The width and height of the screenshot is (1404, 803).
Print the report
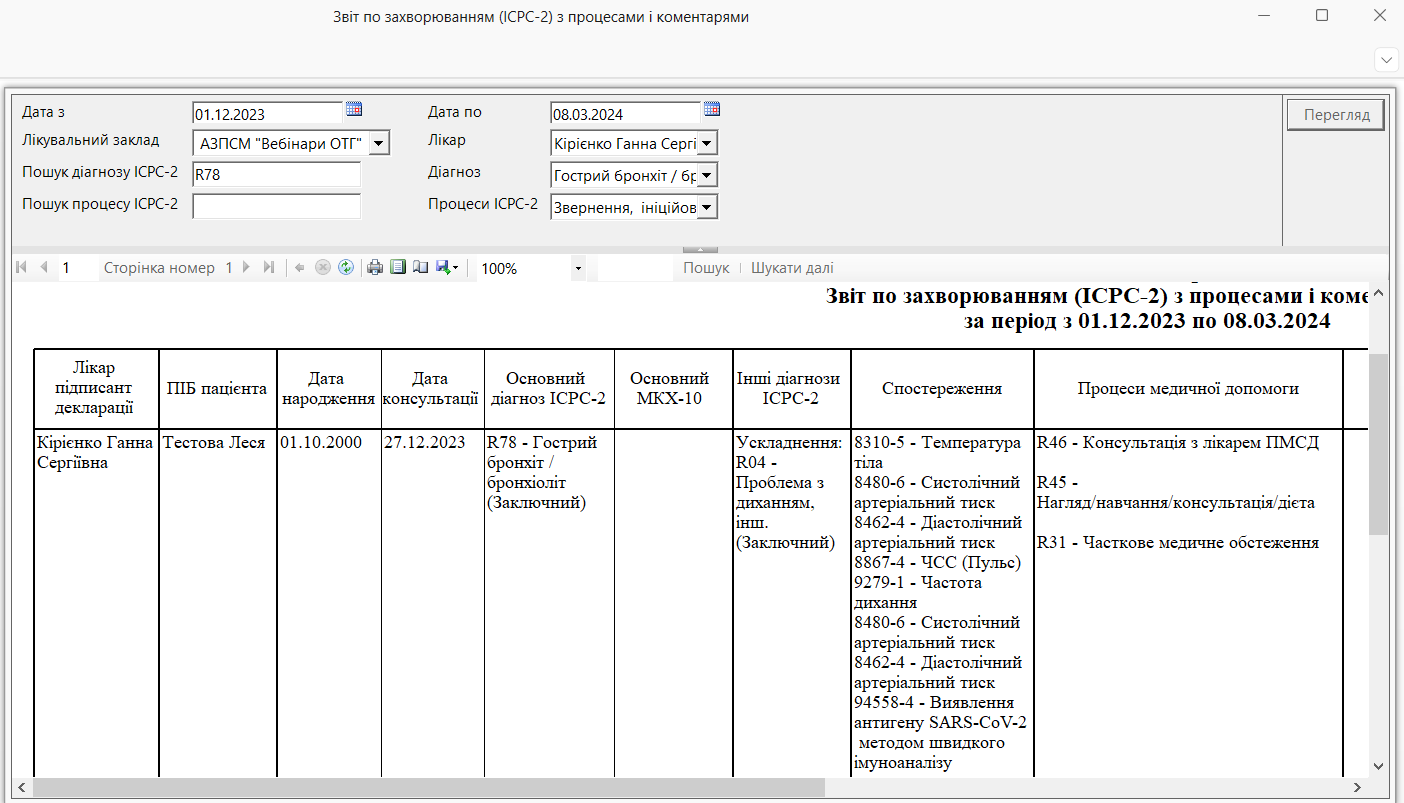coord(375,268)
